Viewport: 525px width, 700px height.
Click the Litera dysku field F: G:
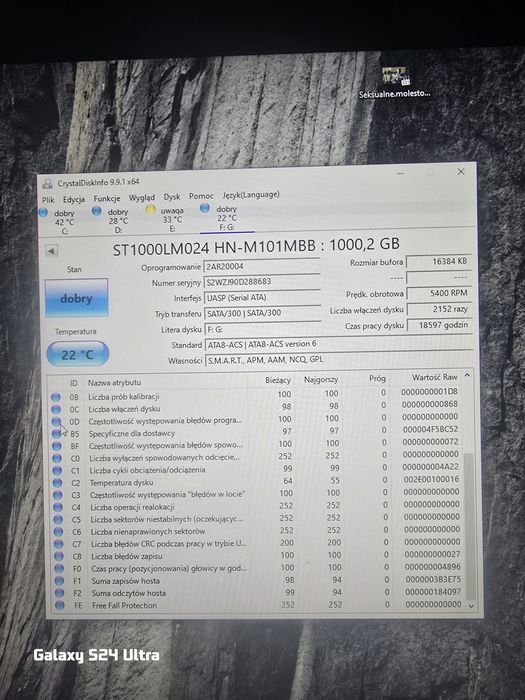pyautogui.click(x=263, y=329)
